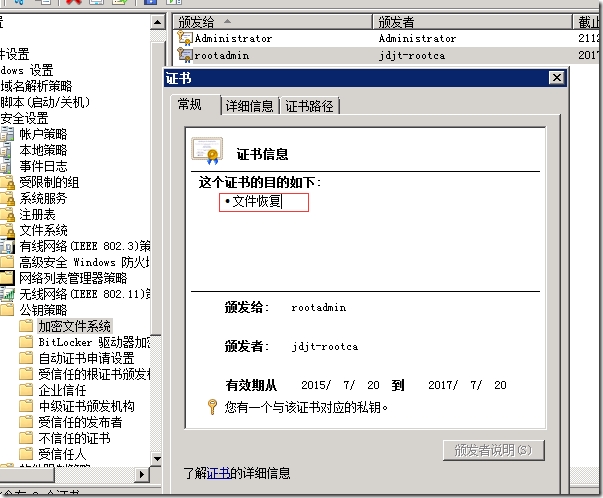Select the 常规 tab

(x=190, y=104)
